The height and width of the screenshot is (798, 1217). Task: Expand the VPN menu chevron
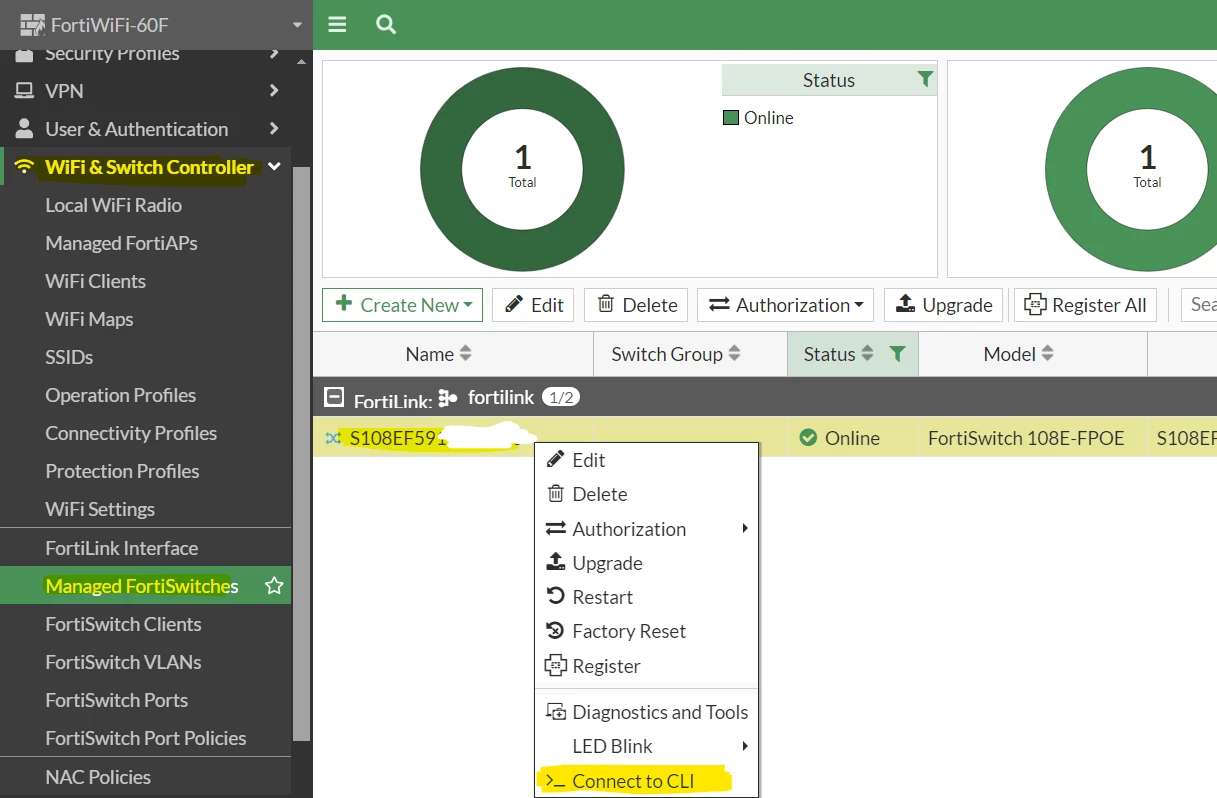(x=274, y=91)
